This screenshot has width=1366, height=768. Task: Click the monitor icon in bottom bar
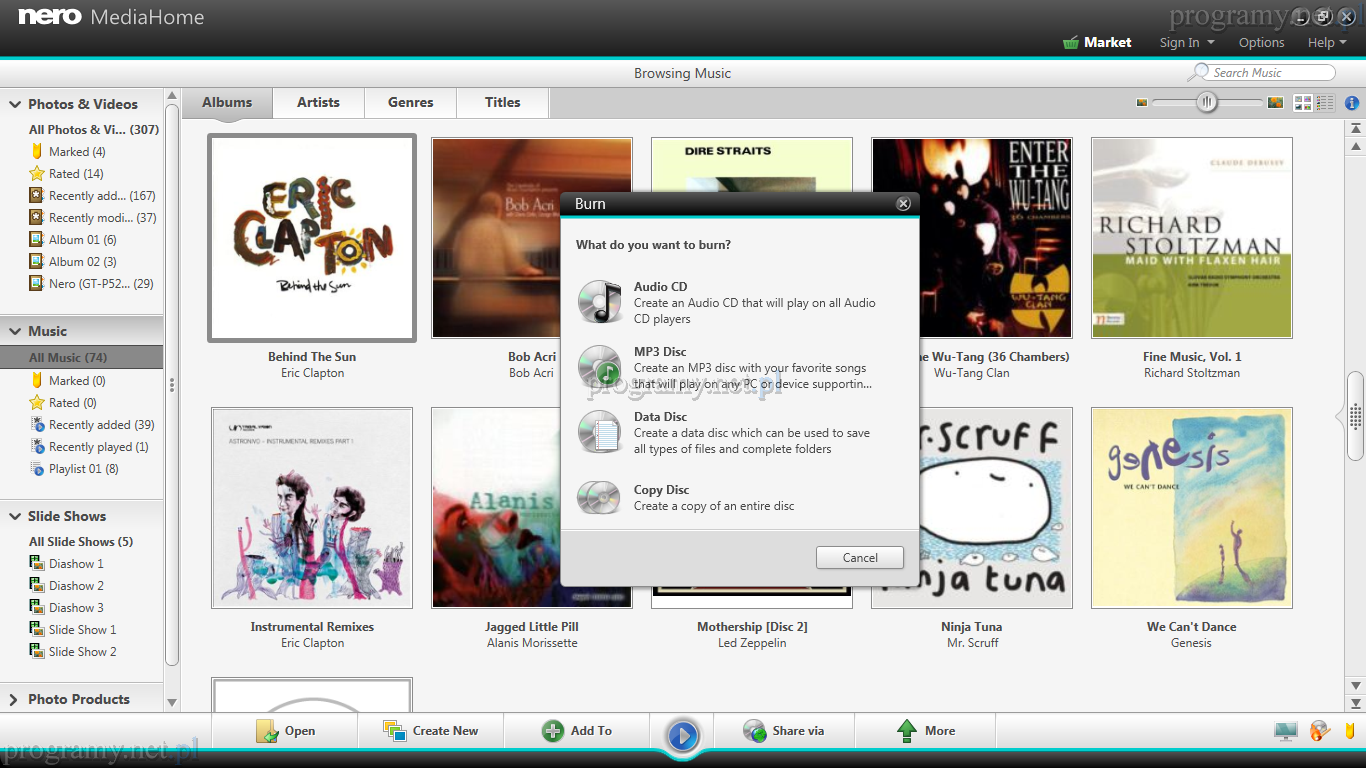pyautogui.click(x=1286, y=731)
